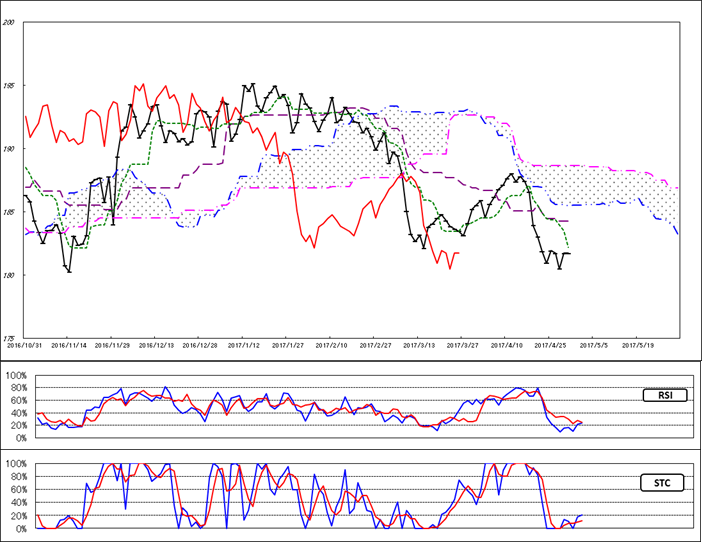Screen dimensions: 702x542
Task: Select the 2017/5/19 date axis label
Action: tap(640, 344)
